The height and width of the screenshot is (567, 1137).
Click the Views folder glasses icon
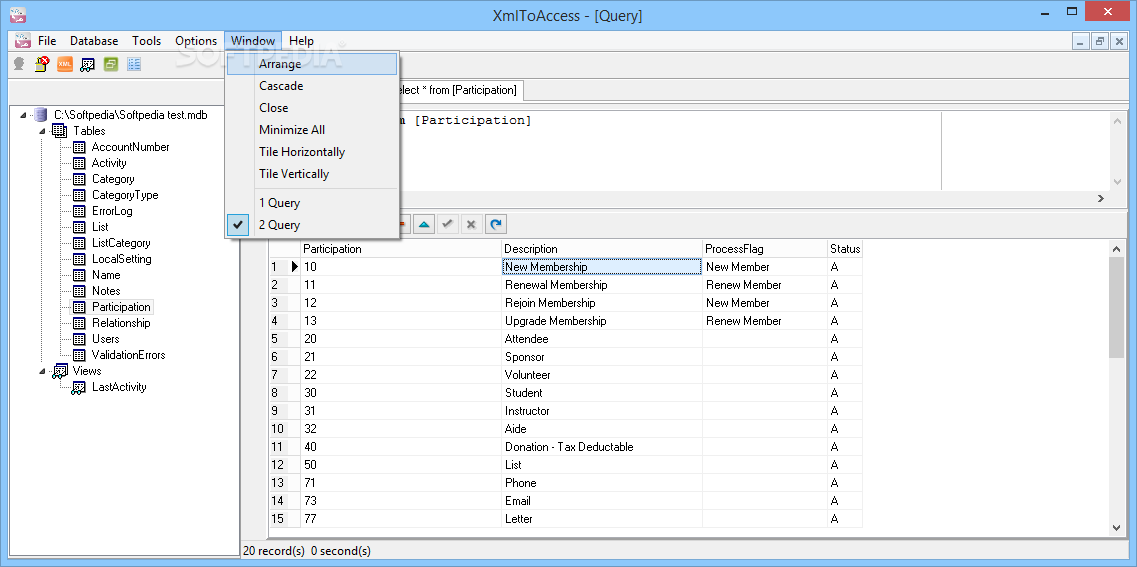(x=60, y=371)
